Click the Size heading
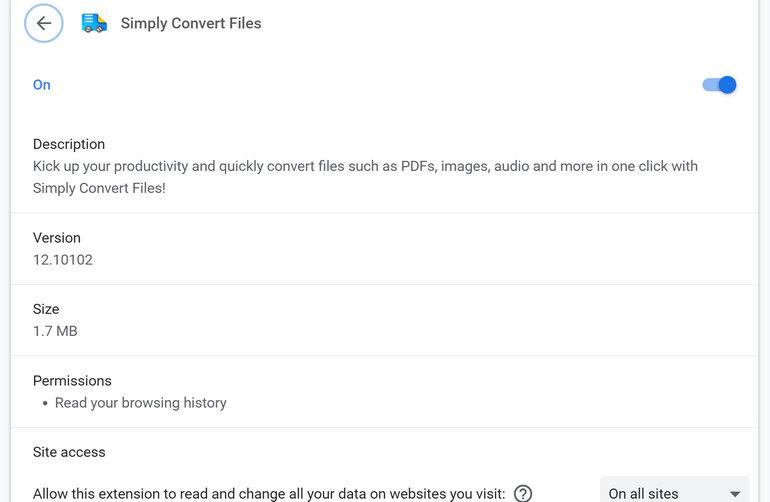The width and height of the screenshot is (770, 502). (x=46, y=309)
